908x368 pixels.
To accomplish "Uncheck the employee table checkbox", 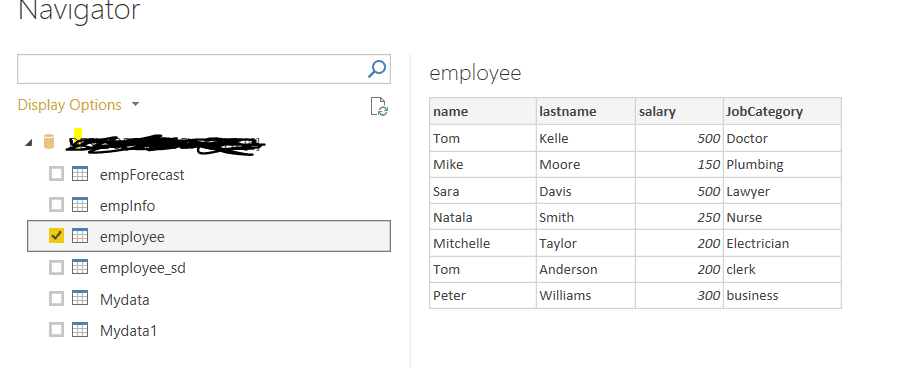I will (56, 236).
